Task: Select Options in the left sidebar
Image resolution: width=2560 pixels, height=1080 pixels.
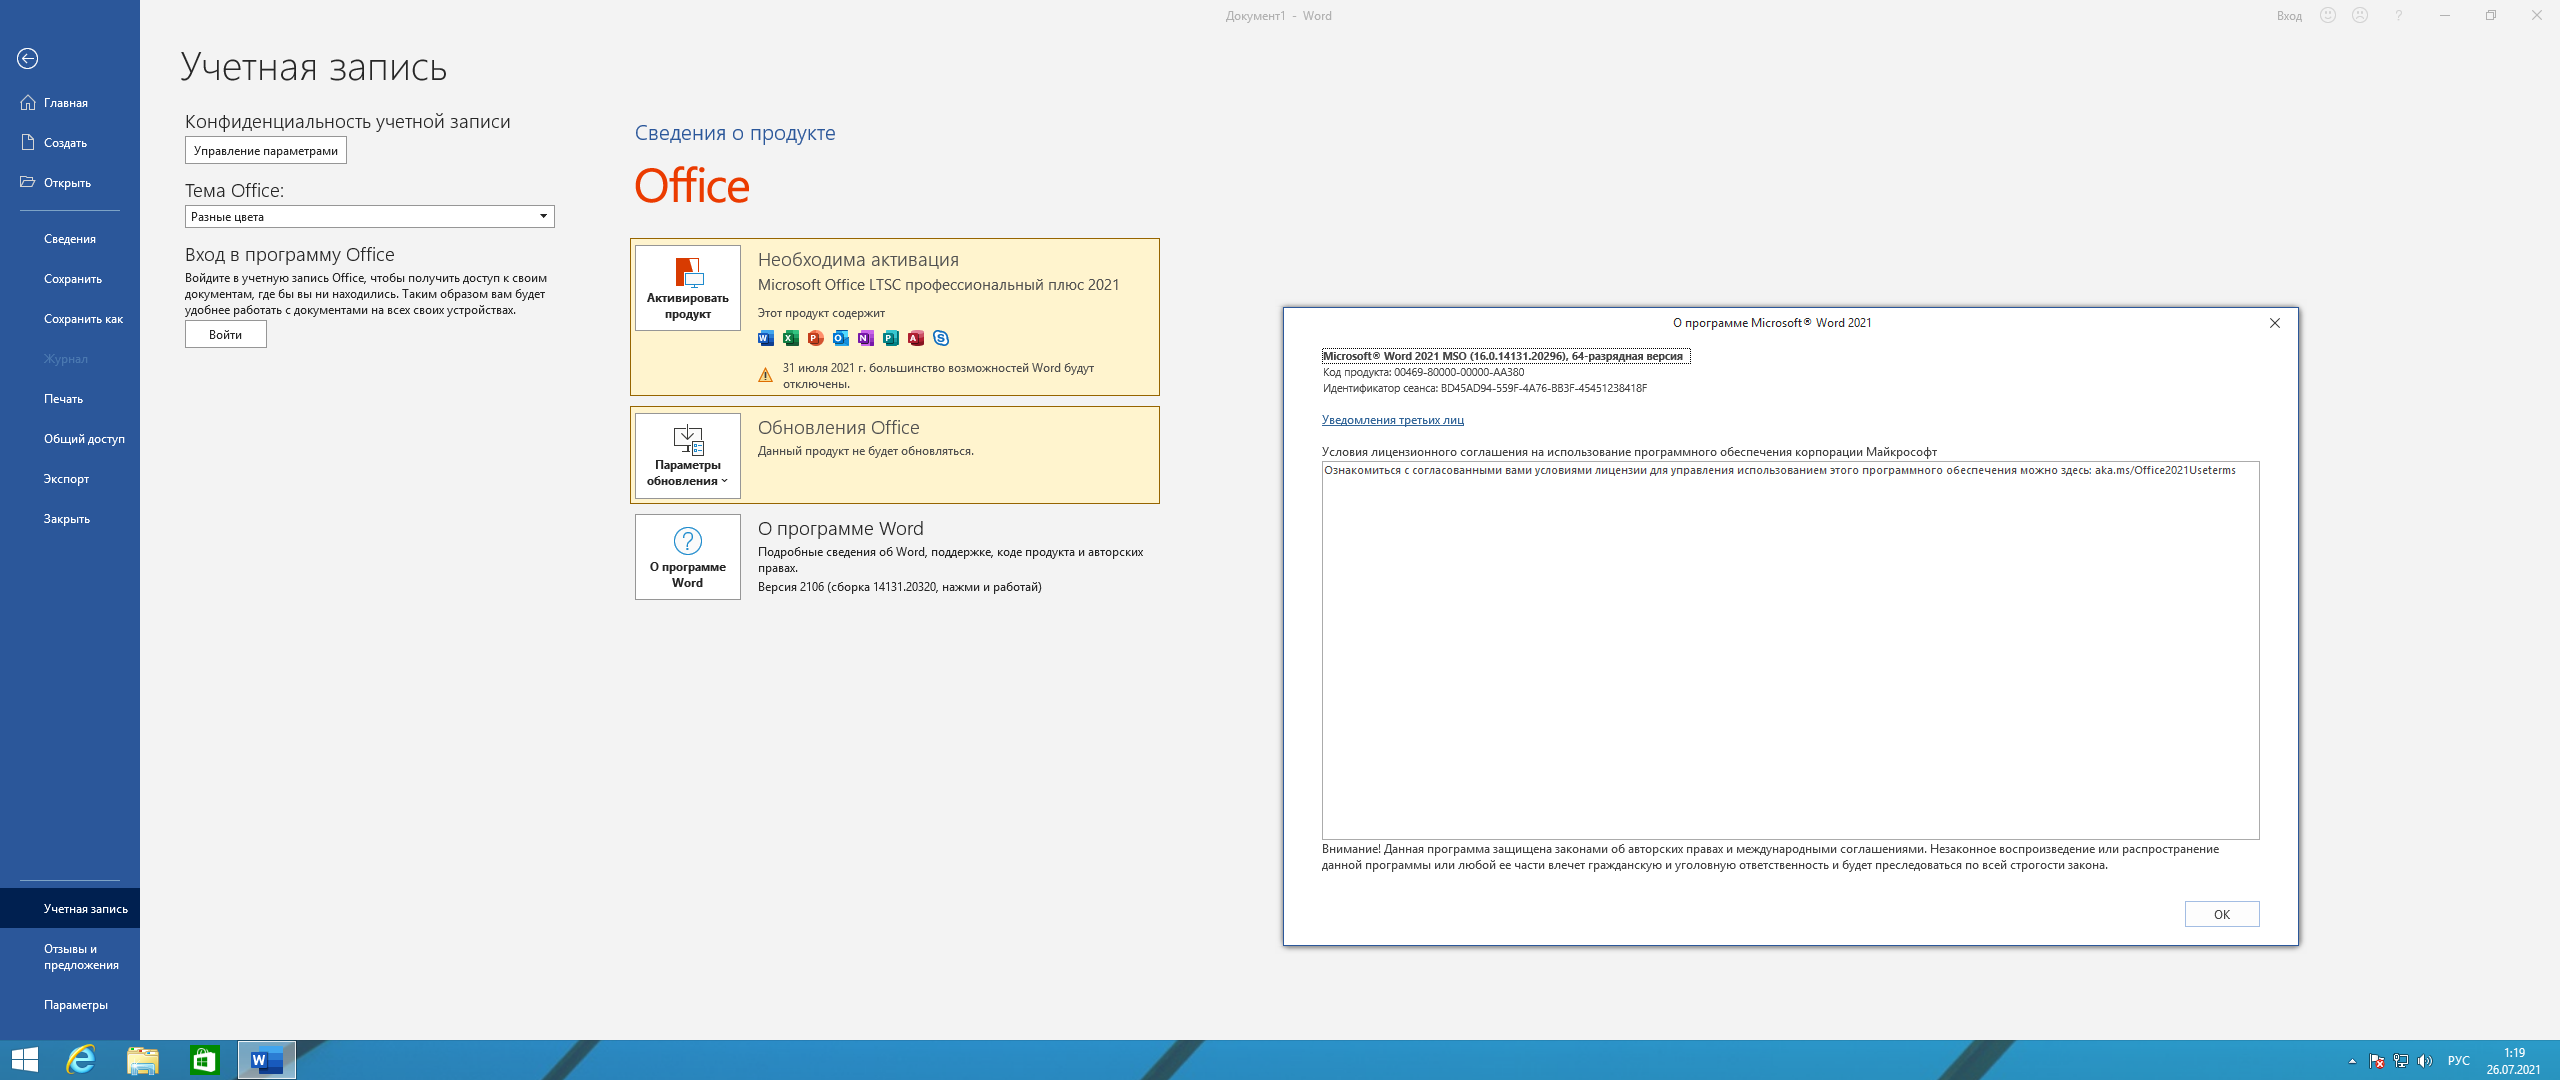Action: tap(76, 1005)
